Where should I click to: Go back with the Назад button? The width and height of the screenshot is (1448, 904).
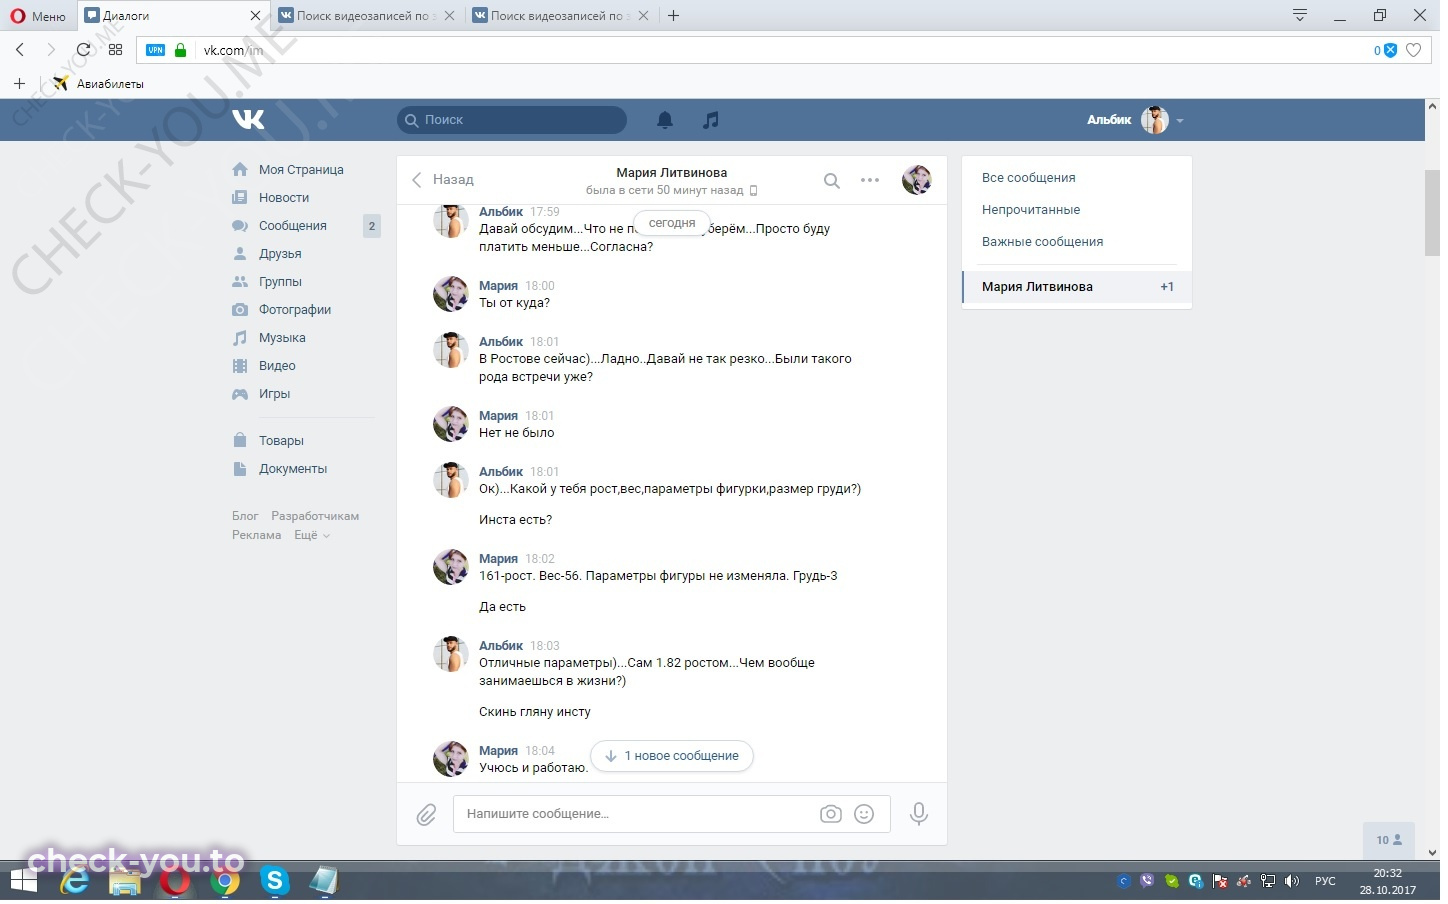tap(443, 180)
